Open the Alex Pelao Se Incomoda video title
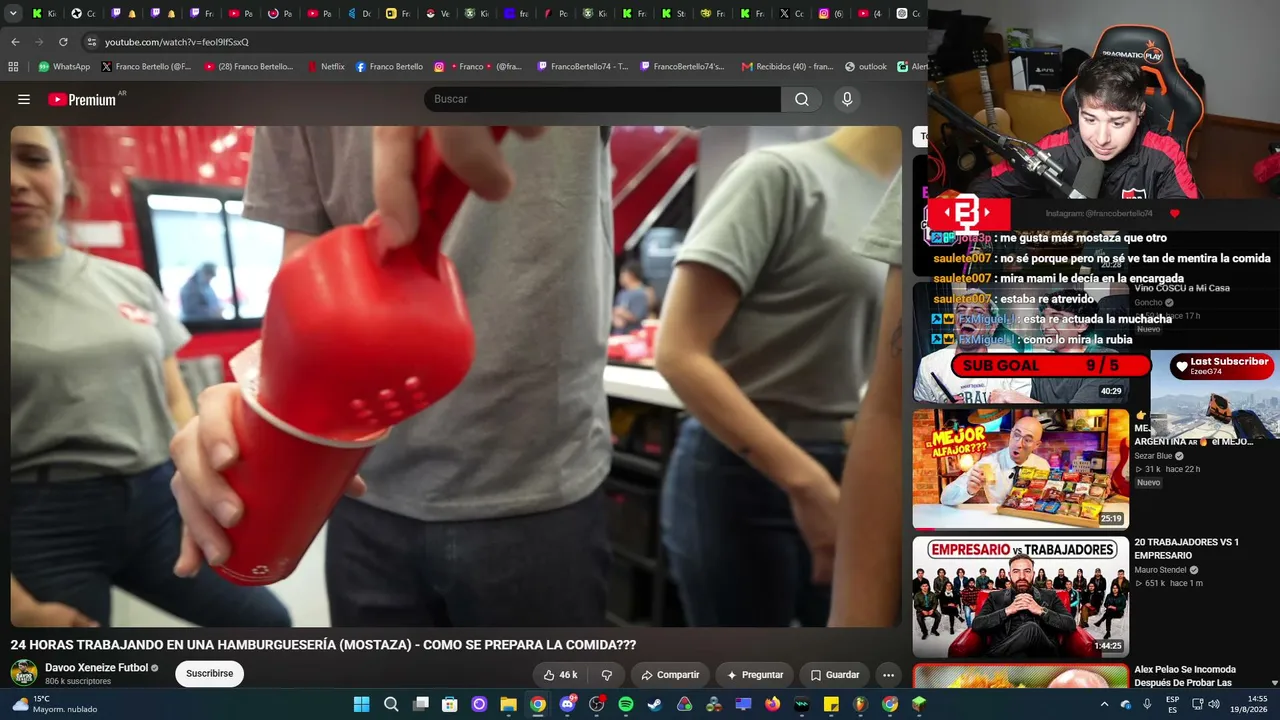This screenshot has width=1280, height=720. pyautogui.click(x=1185, y=676)
